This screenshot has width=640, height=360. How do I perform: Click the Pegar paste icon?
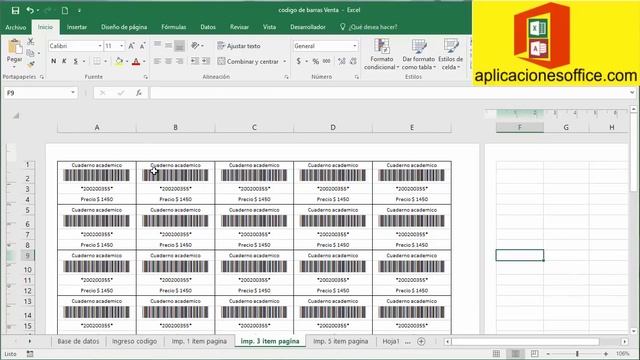point(15,47)
